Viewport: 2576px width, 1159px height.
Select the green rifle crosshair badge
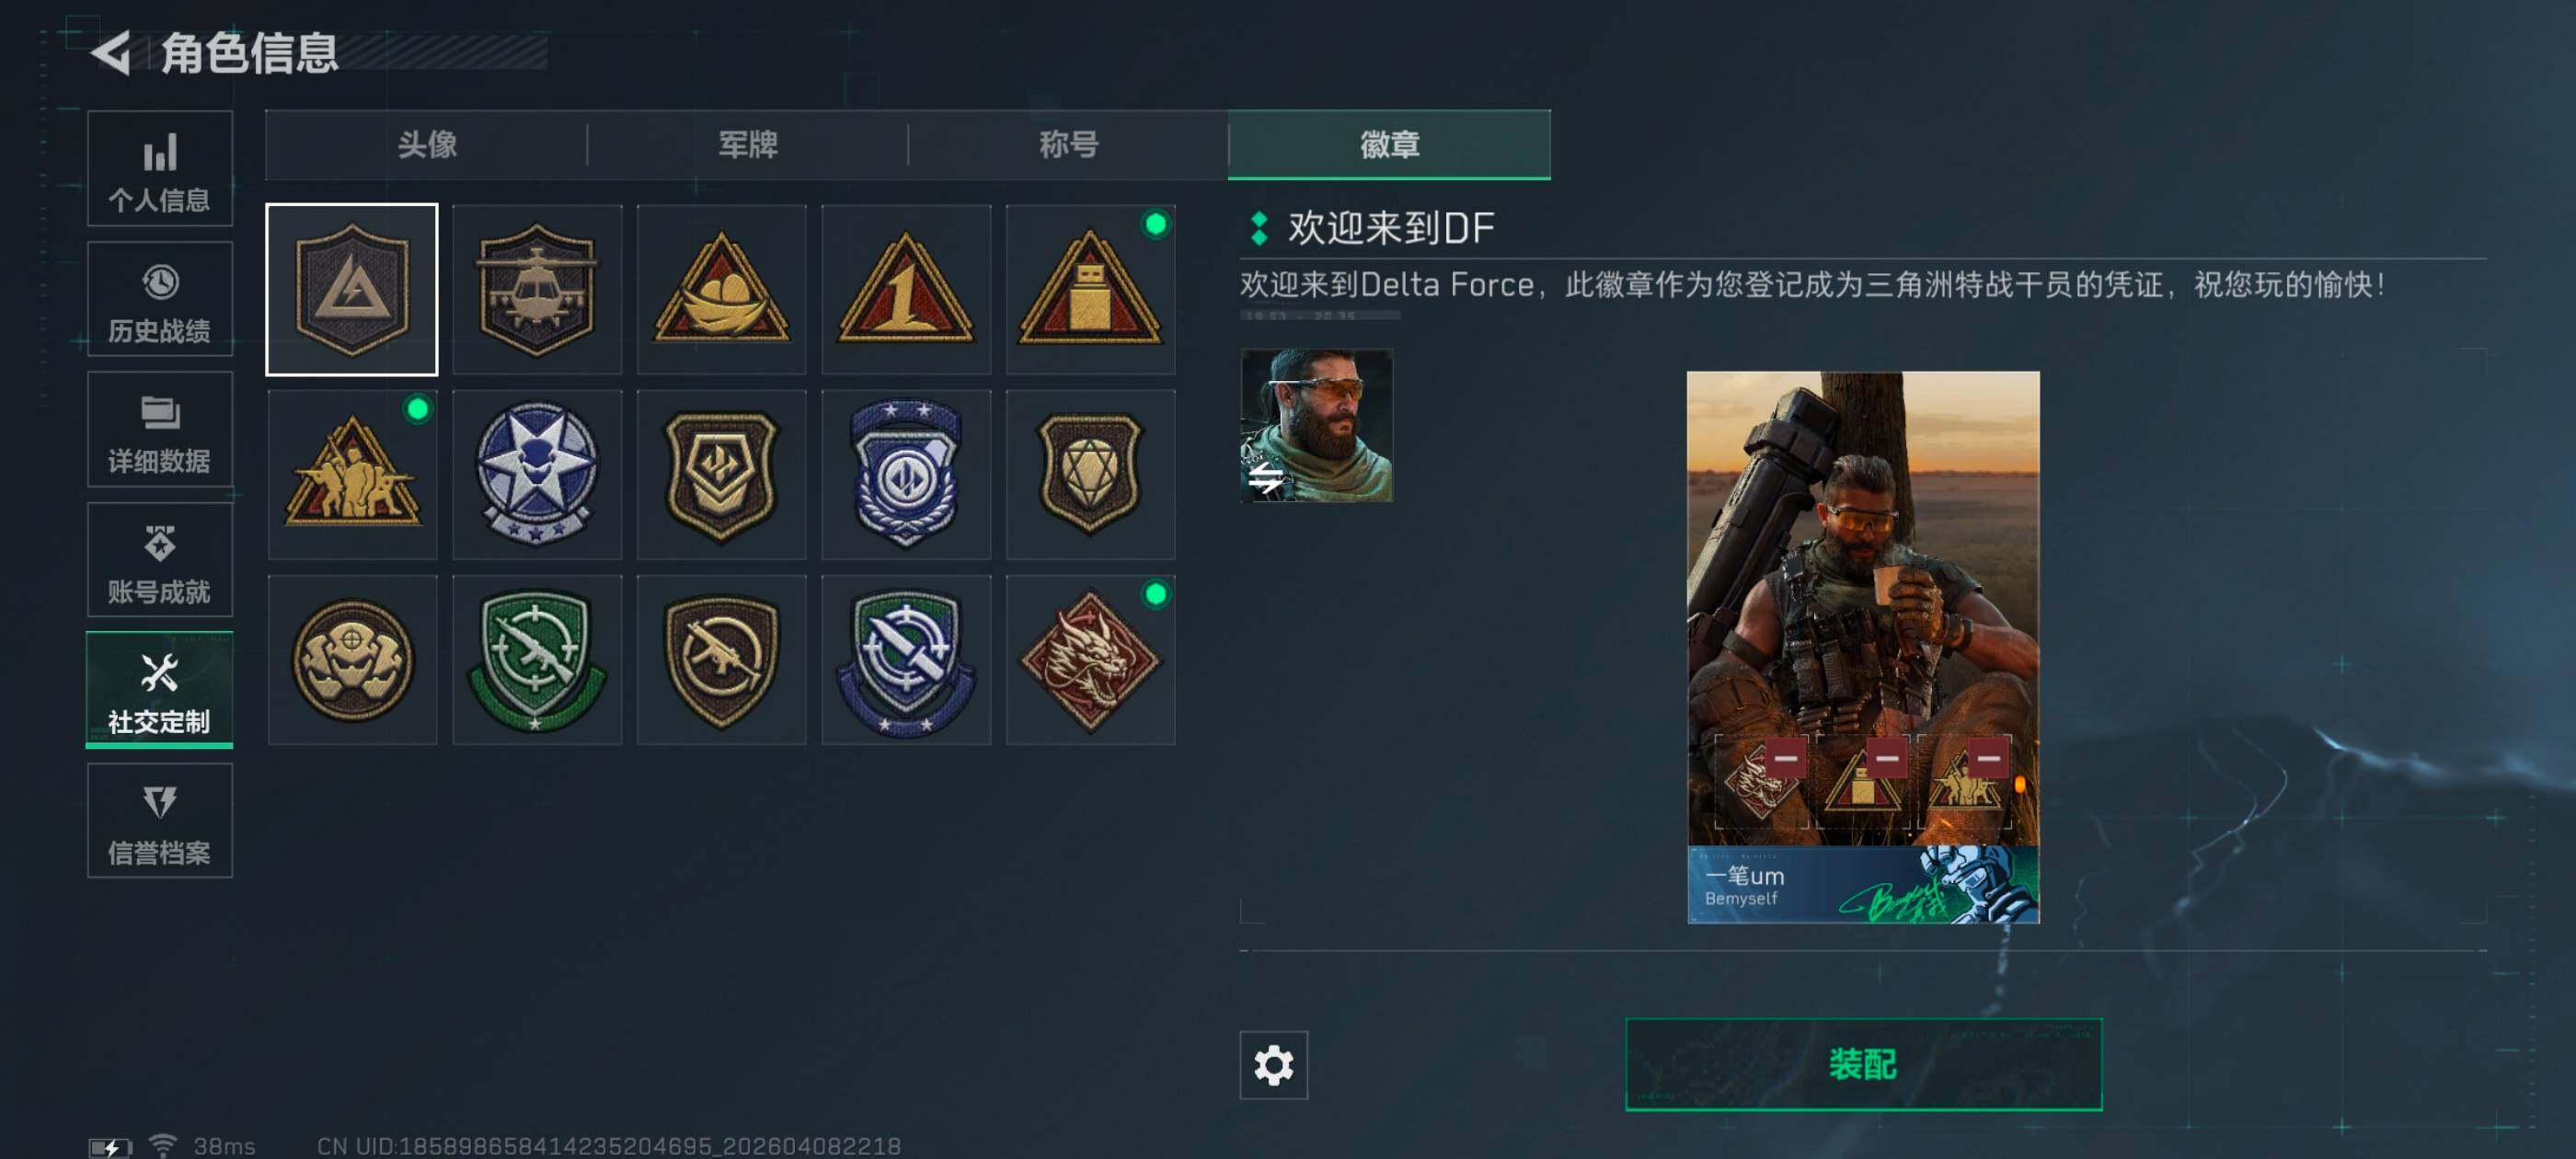[537, 660]
